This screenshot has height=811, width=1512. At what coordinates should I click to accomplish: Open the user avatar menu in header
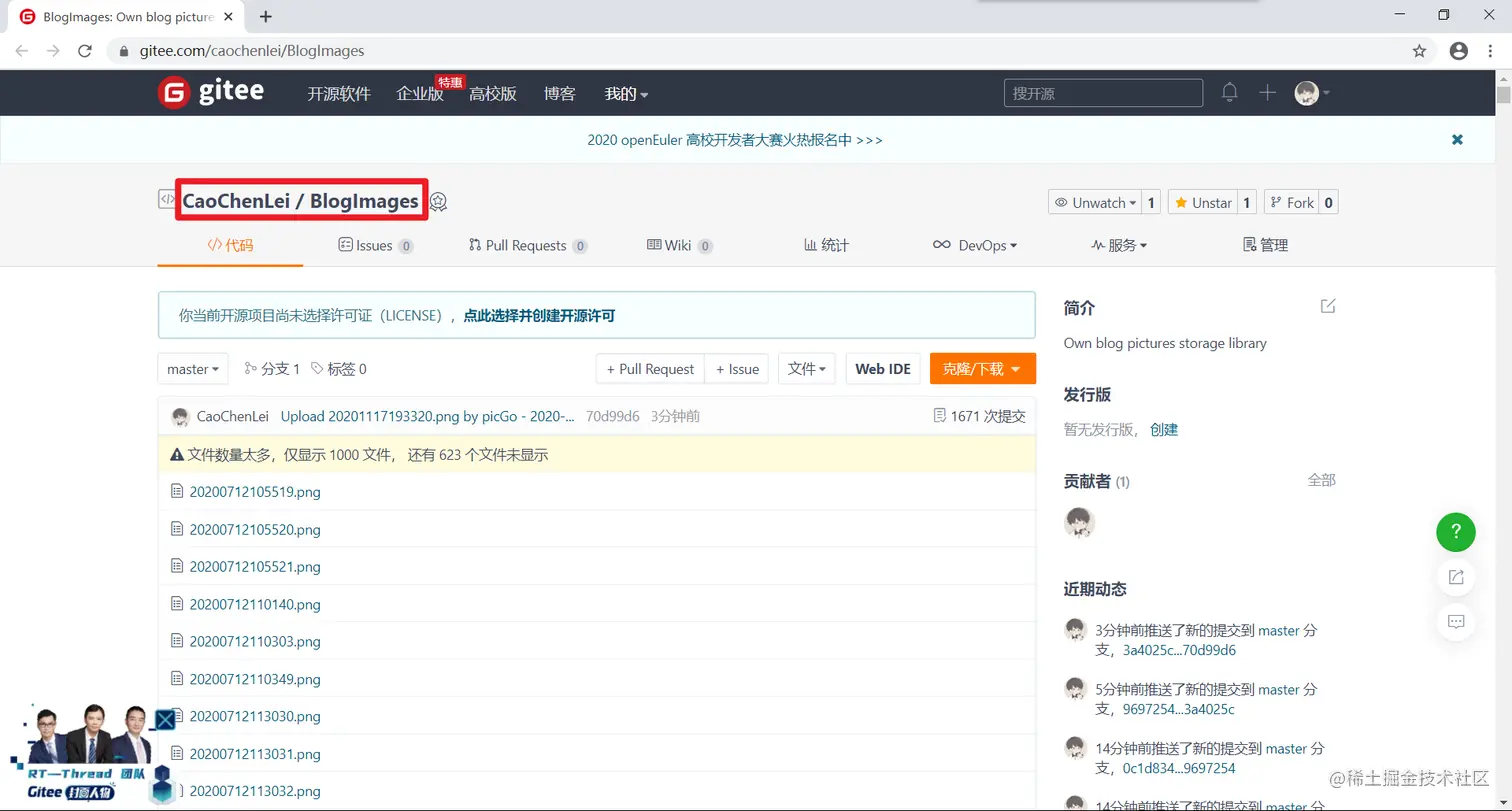[1311, 93]
